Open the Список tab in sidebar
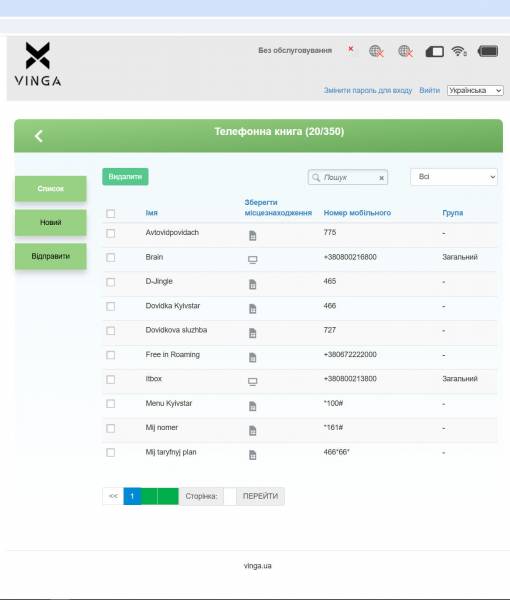This screenshot has width=510, height=600. pyautogui.click(x=51, y=189)
